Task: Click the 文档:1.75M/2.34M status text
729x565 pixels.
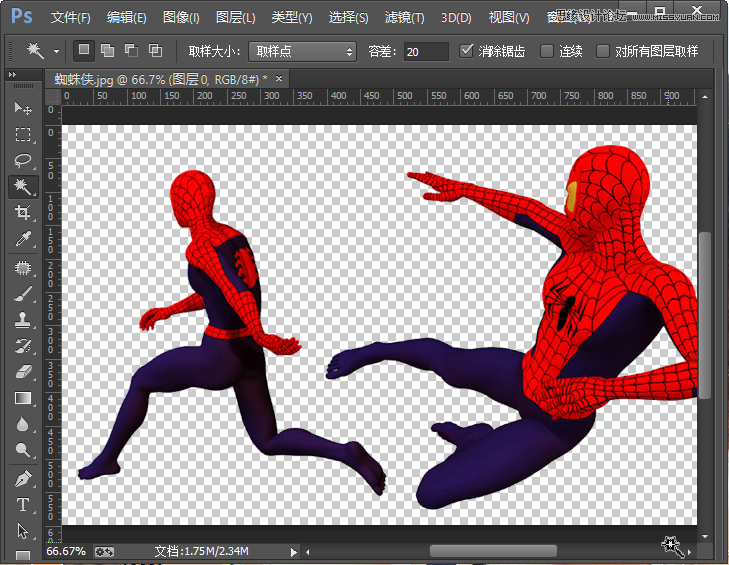Action: [x=201, y=552]
